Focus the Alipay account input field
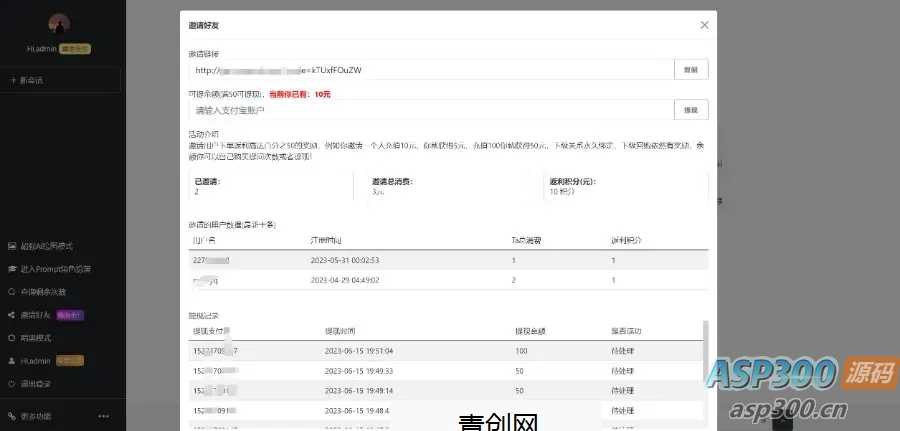Image resolution: width=900 pixels, height=431 pixels. point(431,110)
